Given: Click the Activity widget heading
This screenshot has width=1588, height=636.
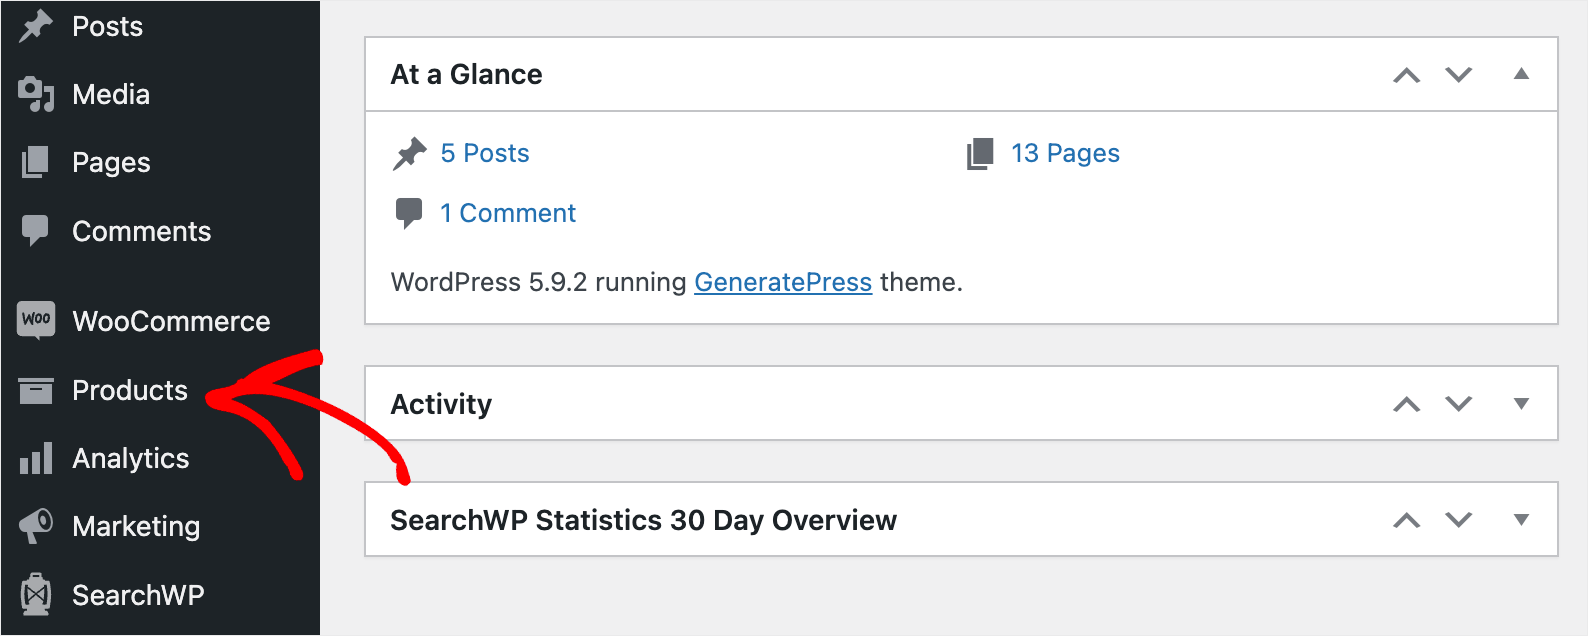Looking at the screenshot, I should (x=441, y=404).
